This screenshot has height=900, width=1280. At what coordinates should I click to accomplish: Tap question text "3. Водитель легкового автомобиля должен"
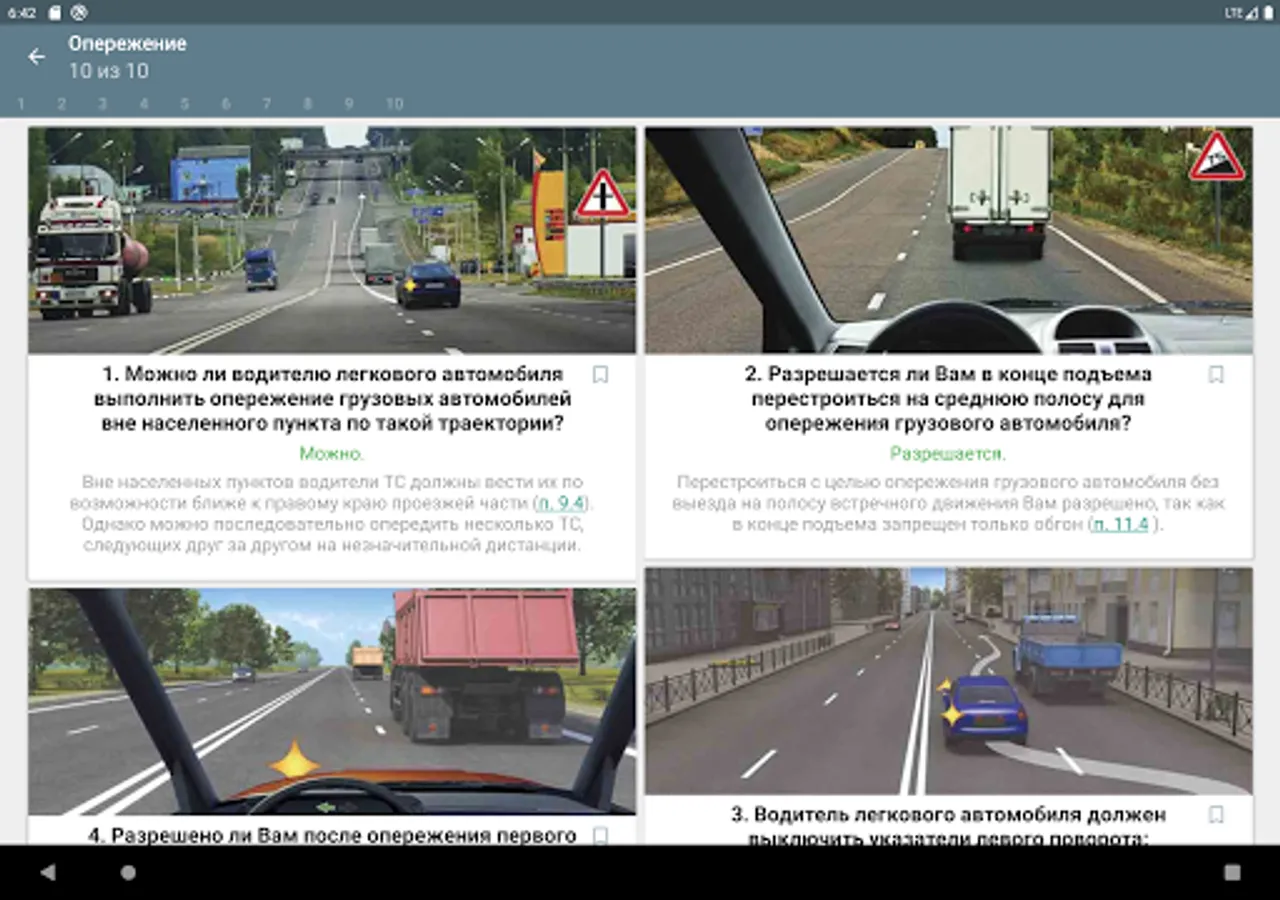(x=948, y=815)
